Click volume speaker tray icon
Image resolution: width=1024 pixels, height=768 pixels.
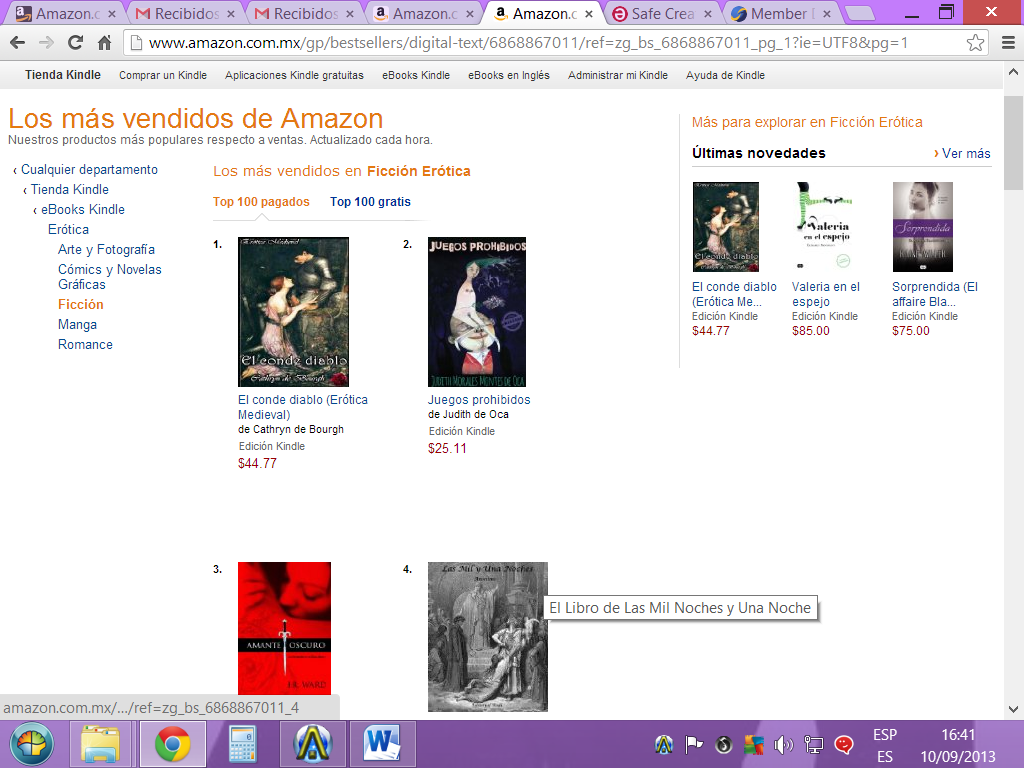click(783, 744)
